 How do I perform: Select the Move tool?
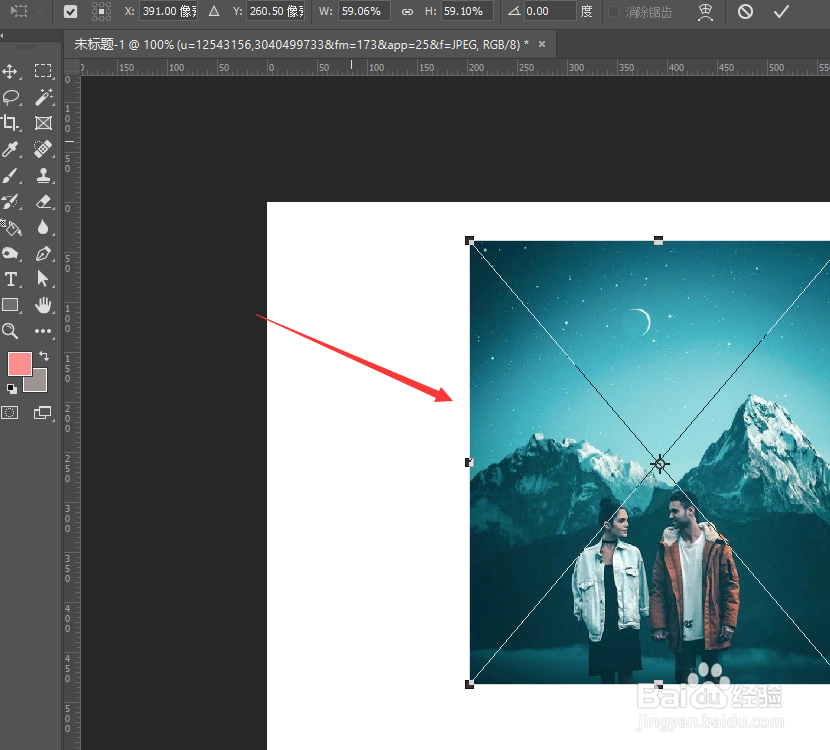click(10, 71)
